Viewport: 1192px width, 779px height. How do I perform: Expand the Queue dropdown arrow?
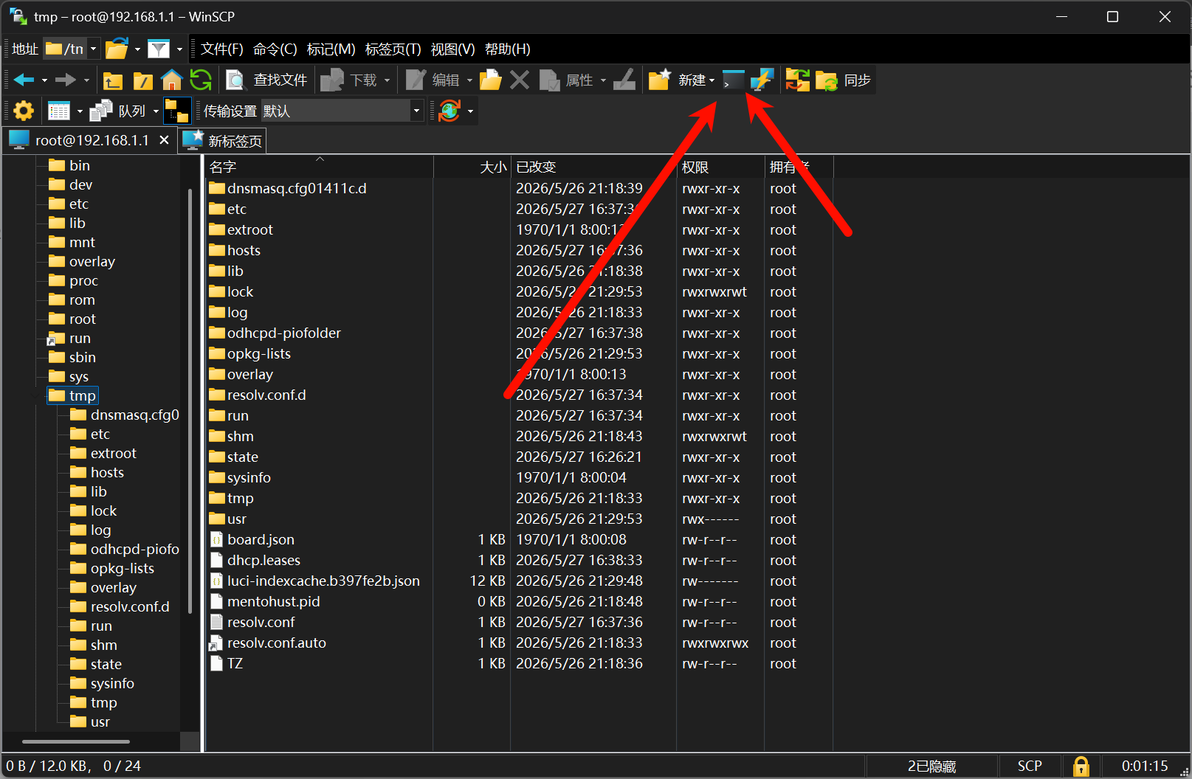pos(156,111)
